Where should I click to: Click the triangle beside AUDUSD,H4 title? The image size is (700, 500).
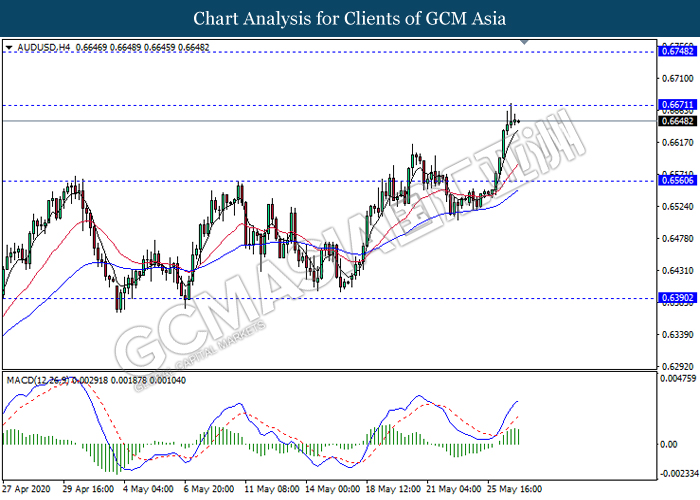click(9, 47)
